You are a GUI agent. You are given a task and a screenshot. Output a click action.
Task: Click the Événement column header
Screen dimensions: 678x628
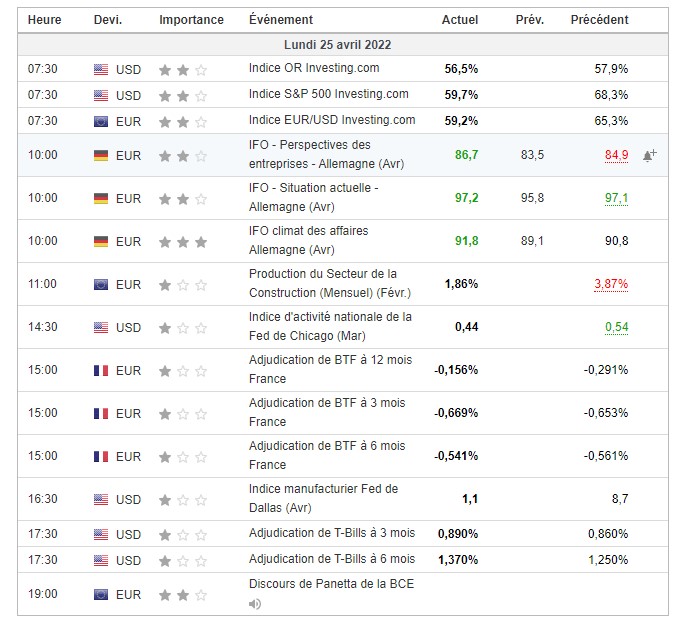point(281,20)
